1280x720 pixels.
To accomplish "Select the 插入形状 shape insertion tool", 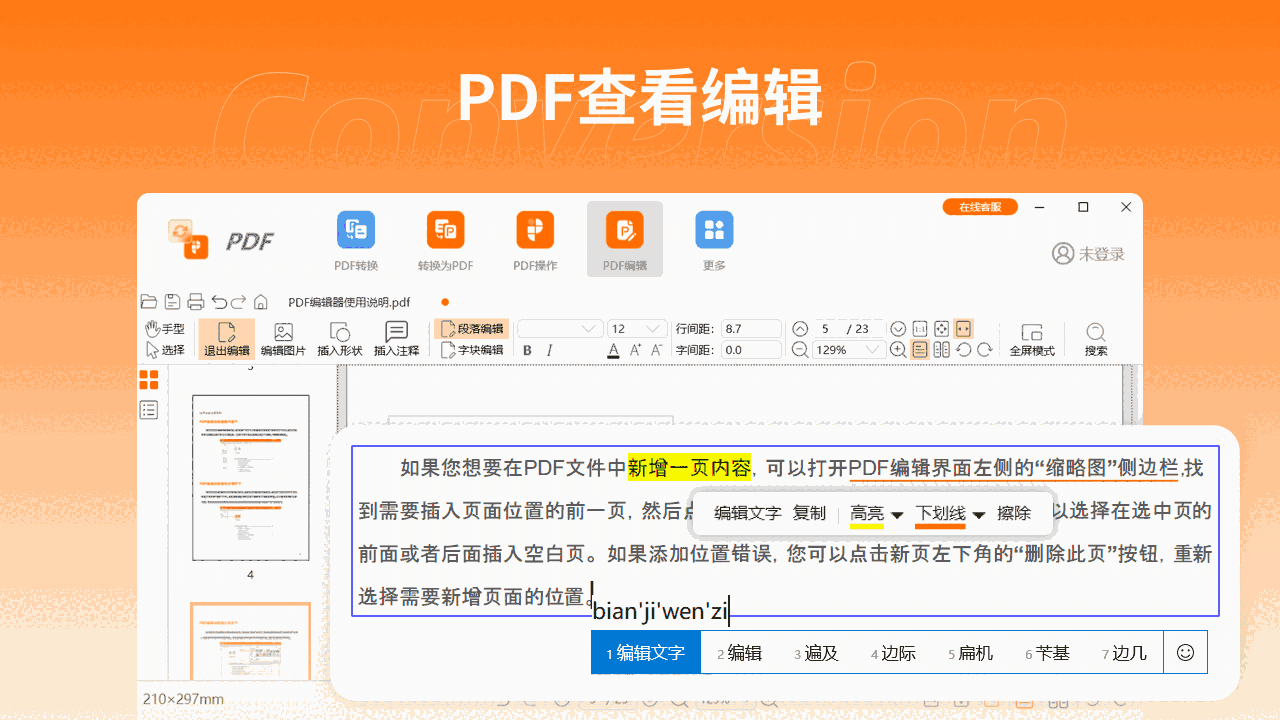I will click(x=339, y=338).
